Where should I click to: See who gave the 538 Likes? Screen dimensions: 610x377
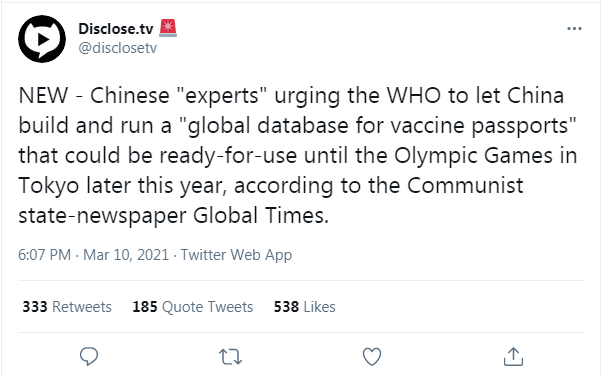304,307
